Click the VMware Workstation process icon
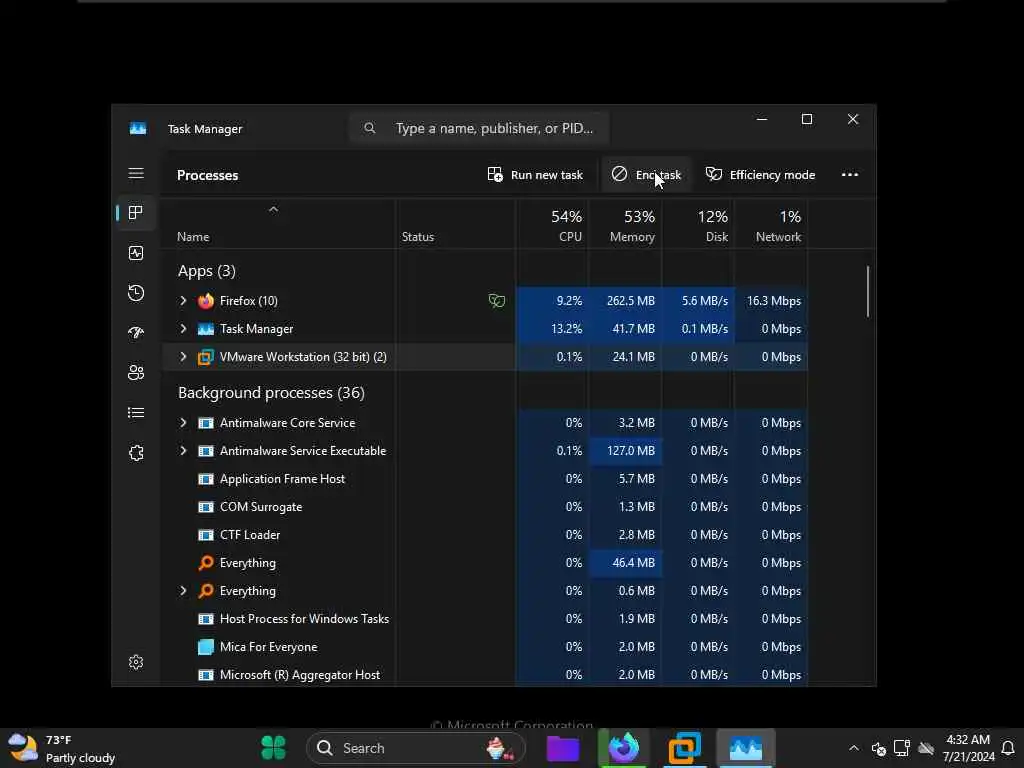 tap(206, 357)
